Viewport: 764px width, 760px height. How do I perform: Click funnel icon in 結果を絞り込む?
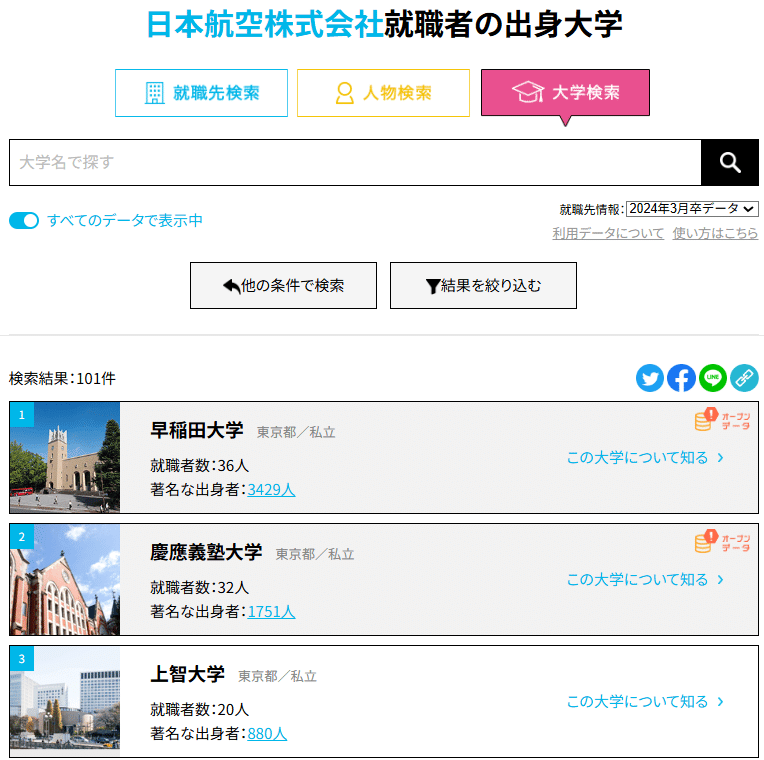[x=433, y=286]
